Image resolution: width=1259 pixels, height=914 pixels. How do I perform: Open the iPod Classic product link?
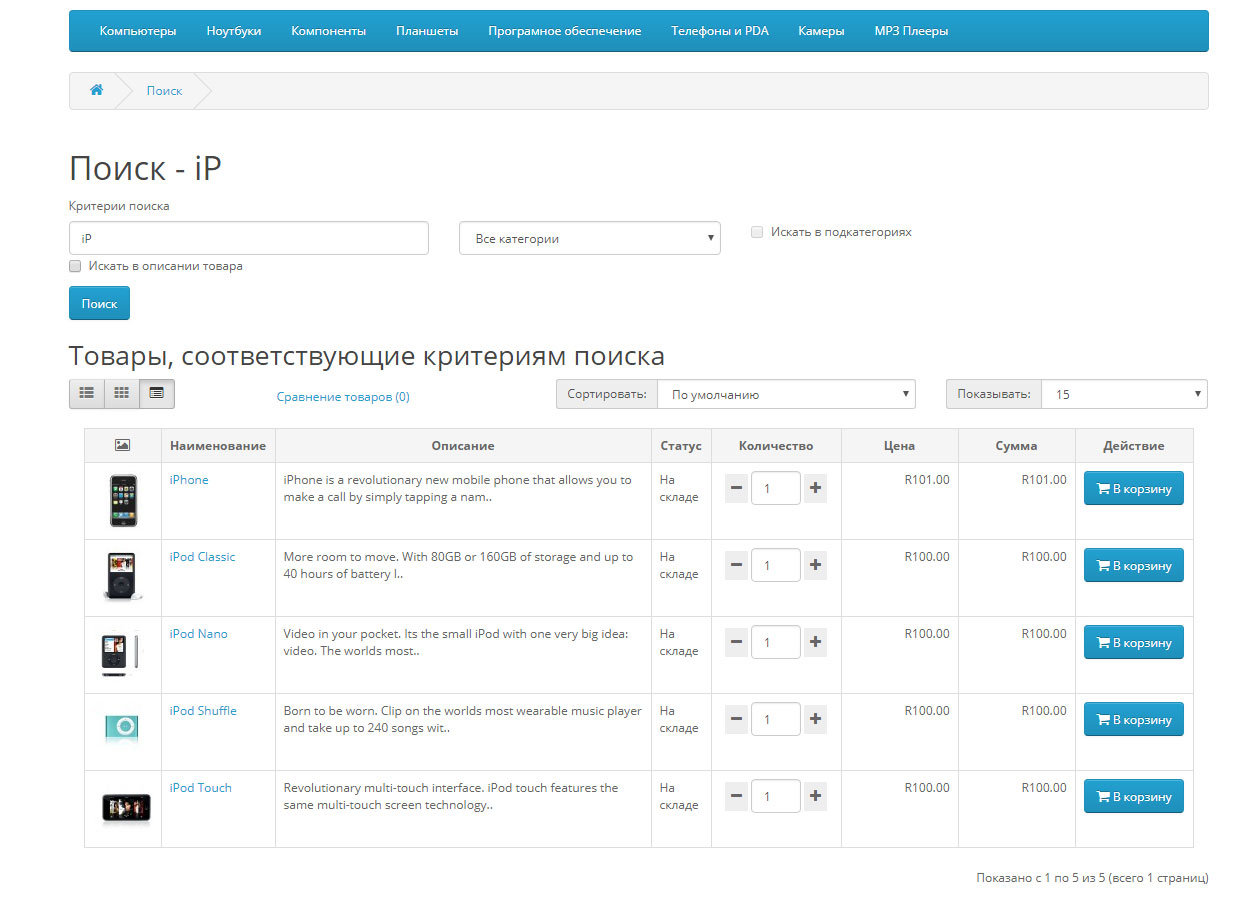(x=202, y=557)
